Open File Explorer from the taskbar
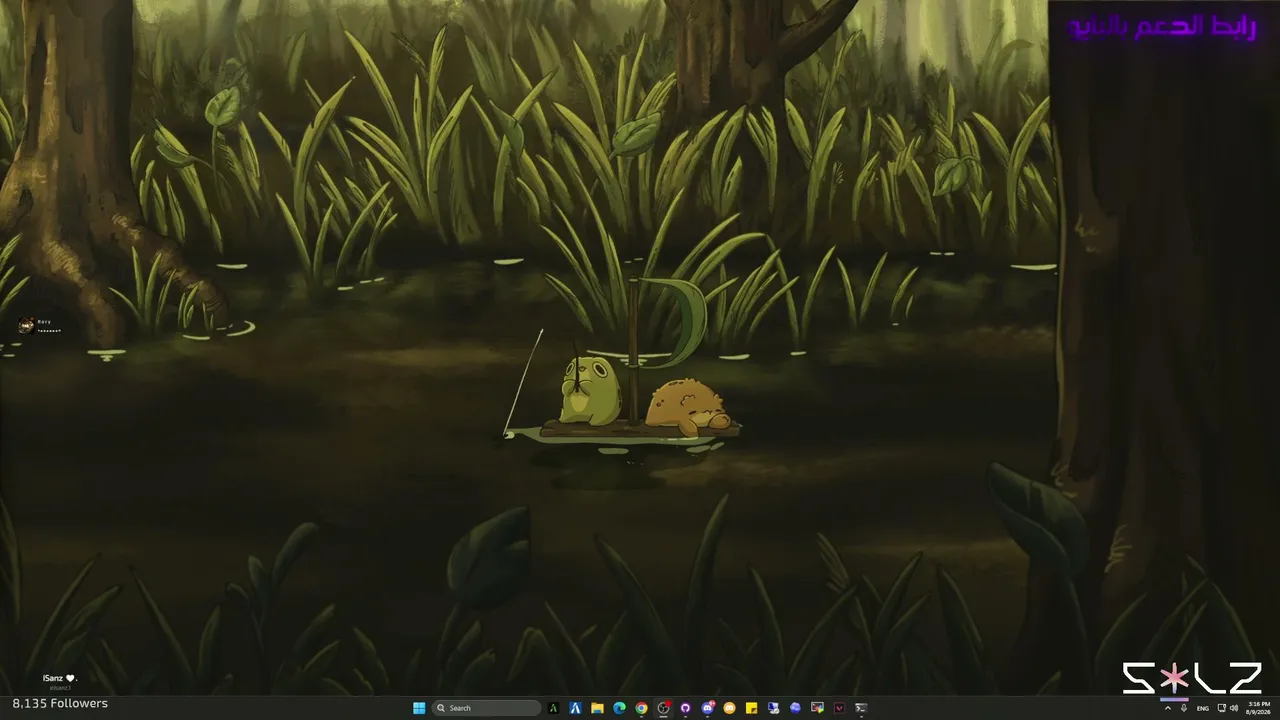This screenshot has height=720, width=1280. coord(597,708)
